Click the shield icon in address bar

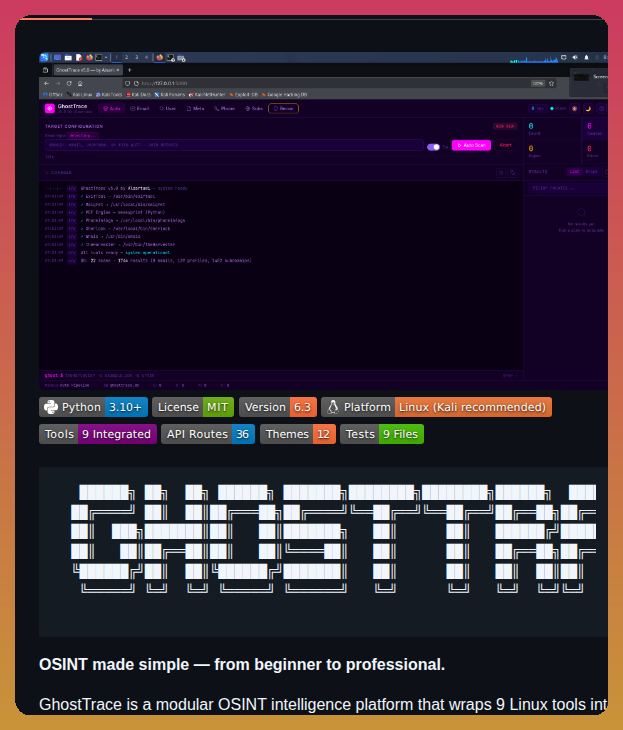127,83
